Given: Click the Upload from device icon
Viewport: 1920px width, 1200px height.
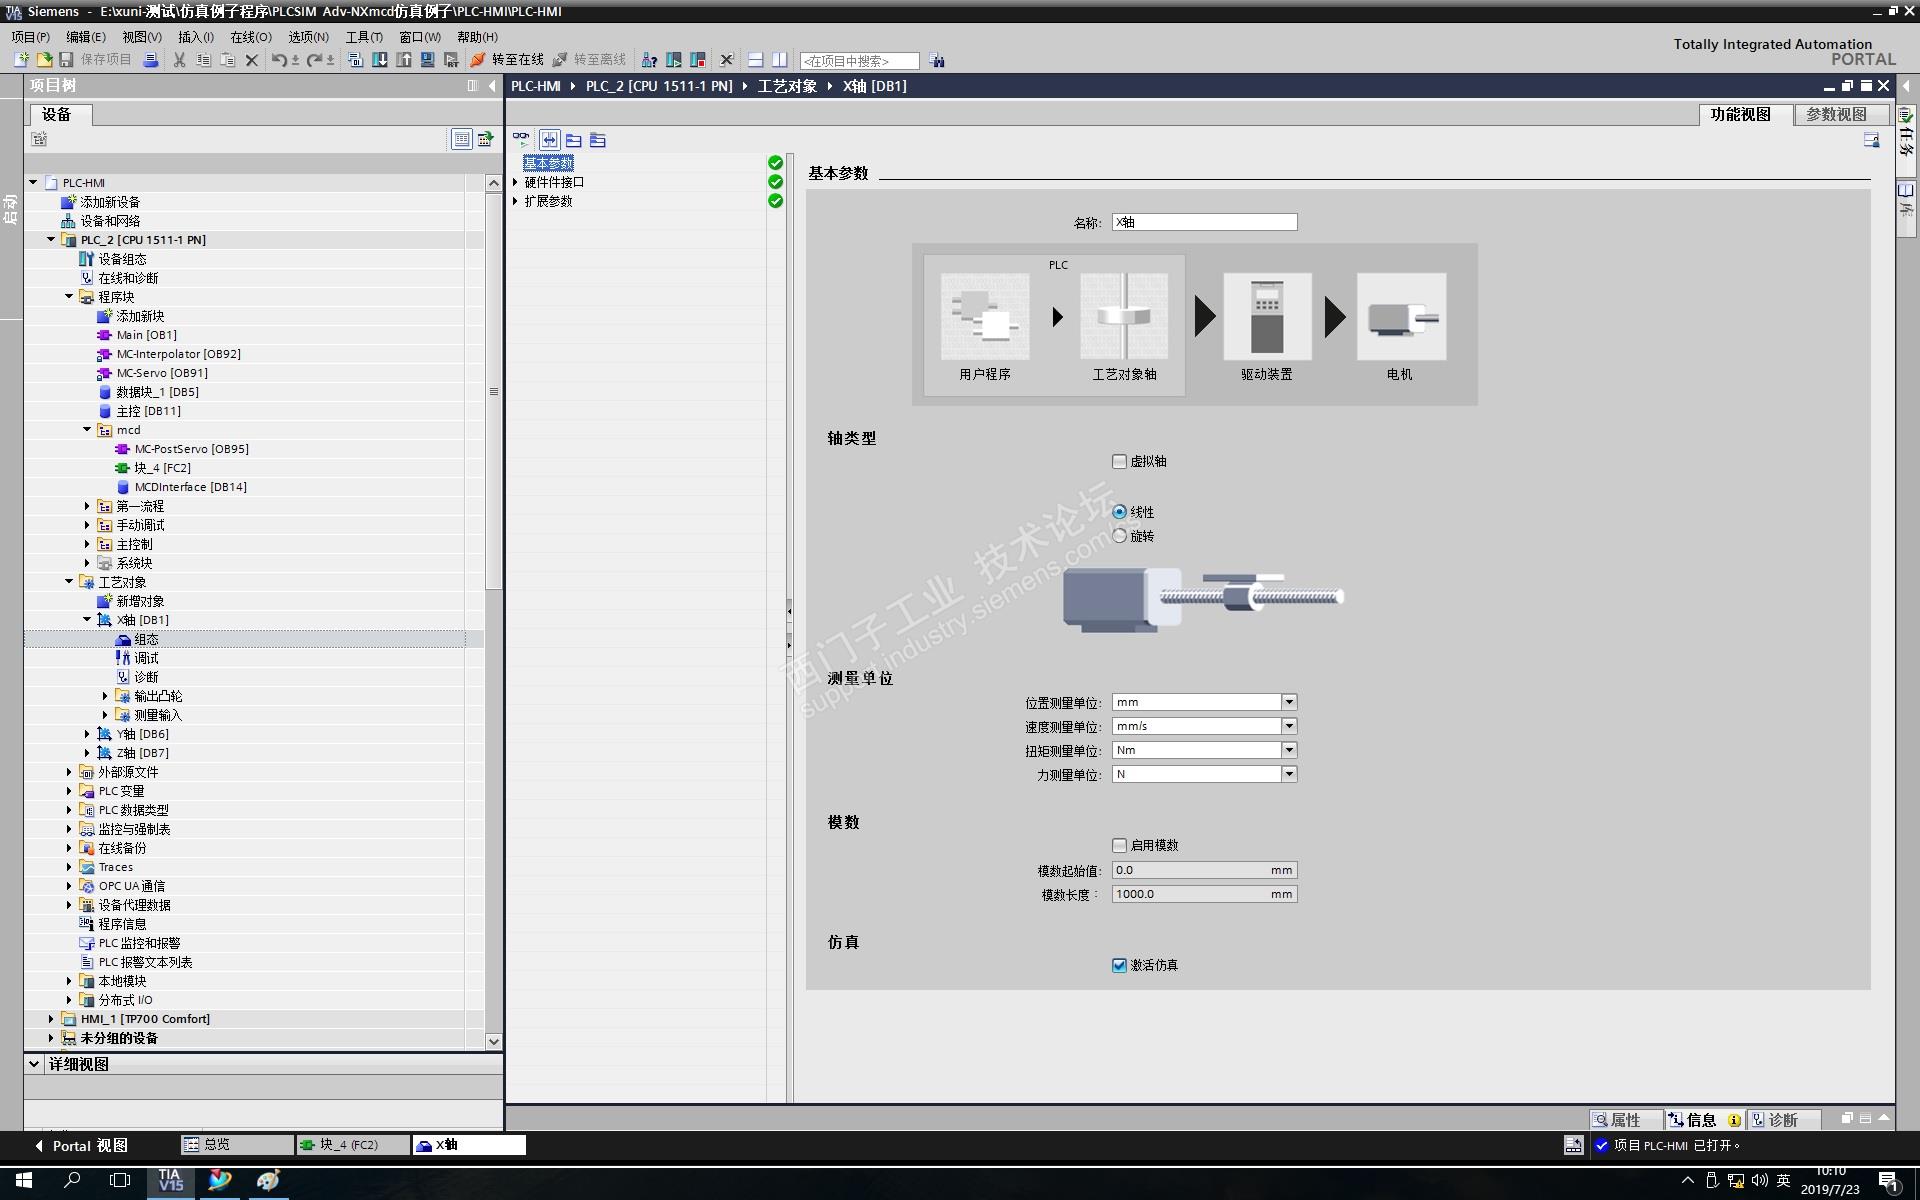Looking at the screenshot, I should [x=404, y=60].
